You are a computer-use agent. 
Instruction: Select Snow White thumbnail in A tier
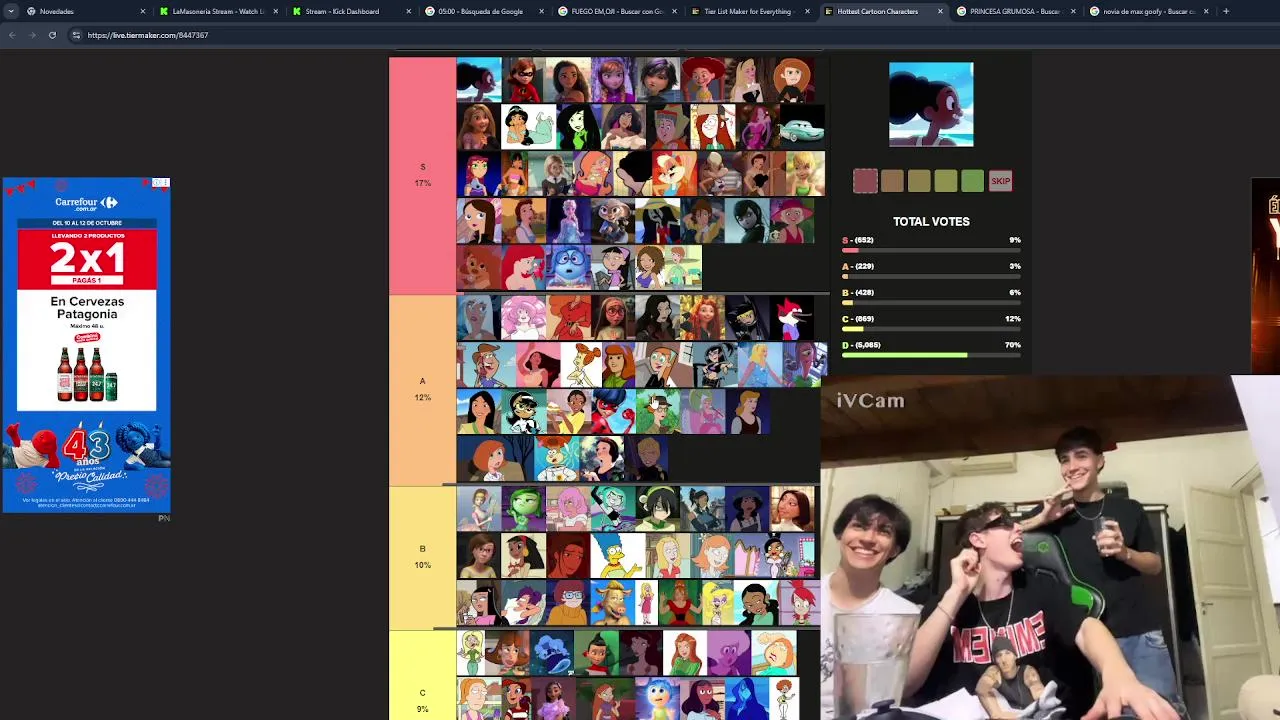tap(604, 459)
